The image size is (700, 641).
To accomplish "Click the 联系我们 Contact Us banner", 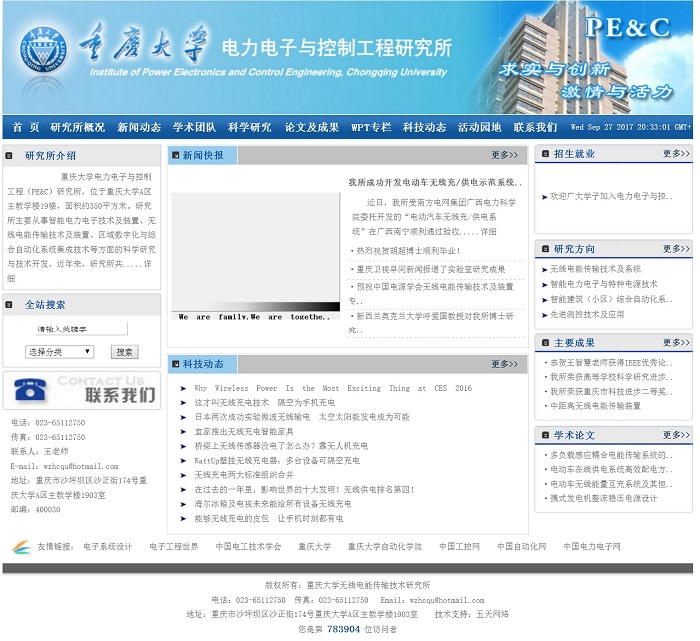I will [x=82, y=391].
